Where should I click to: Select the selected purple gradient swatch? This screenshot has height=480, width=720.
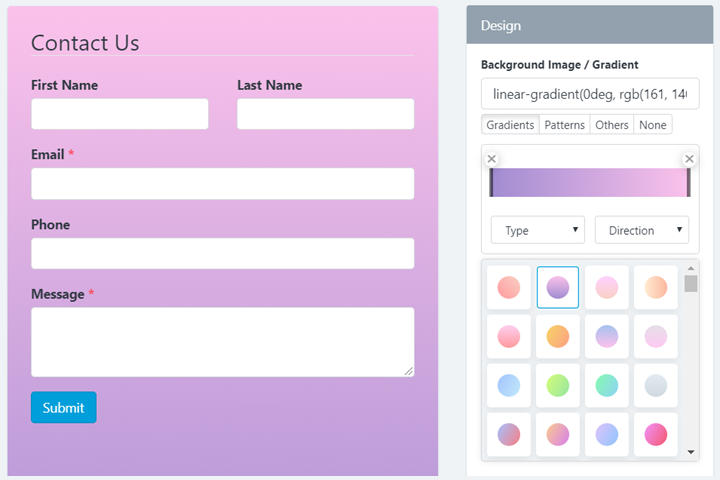tap(558, 287)
